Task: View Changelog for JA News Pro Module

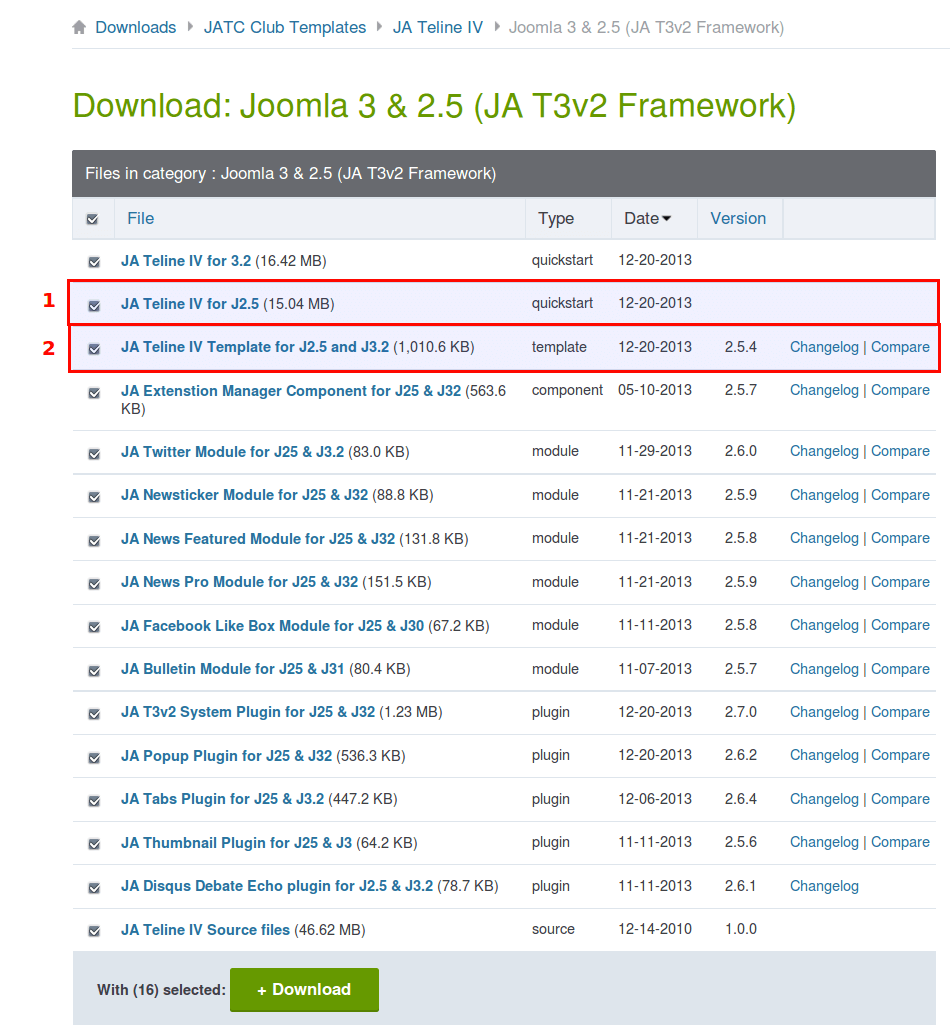Action: point(824,582)
